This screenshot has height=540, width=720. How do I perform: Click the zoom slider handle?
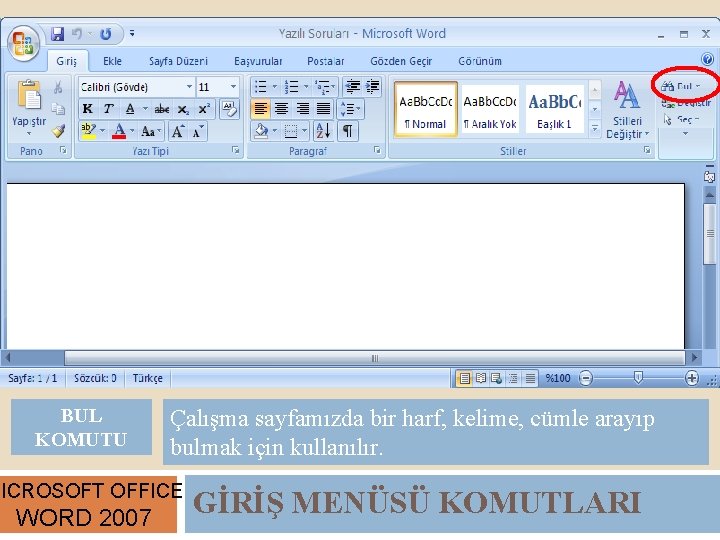coord(638,378)
